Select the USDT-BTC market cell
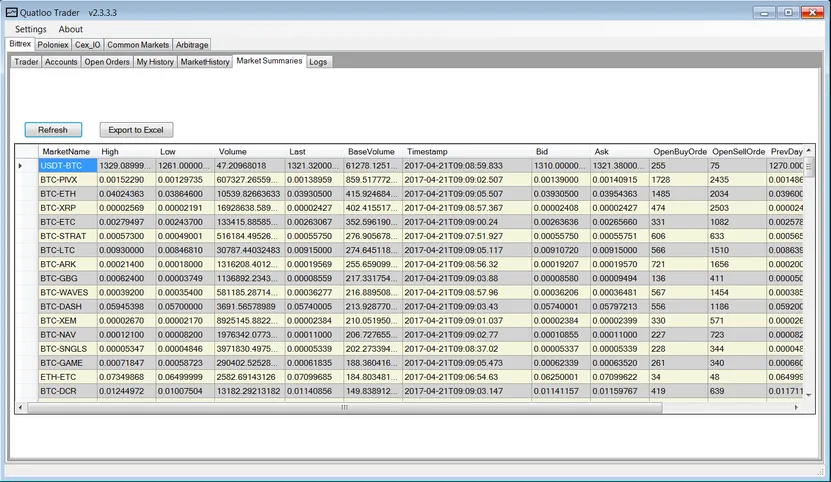Image resolution: width=831 pixels, height=482 pixels. [x=68, y=166]
